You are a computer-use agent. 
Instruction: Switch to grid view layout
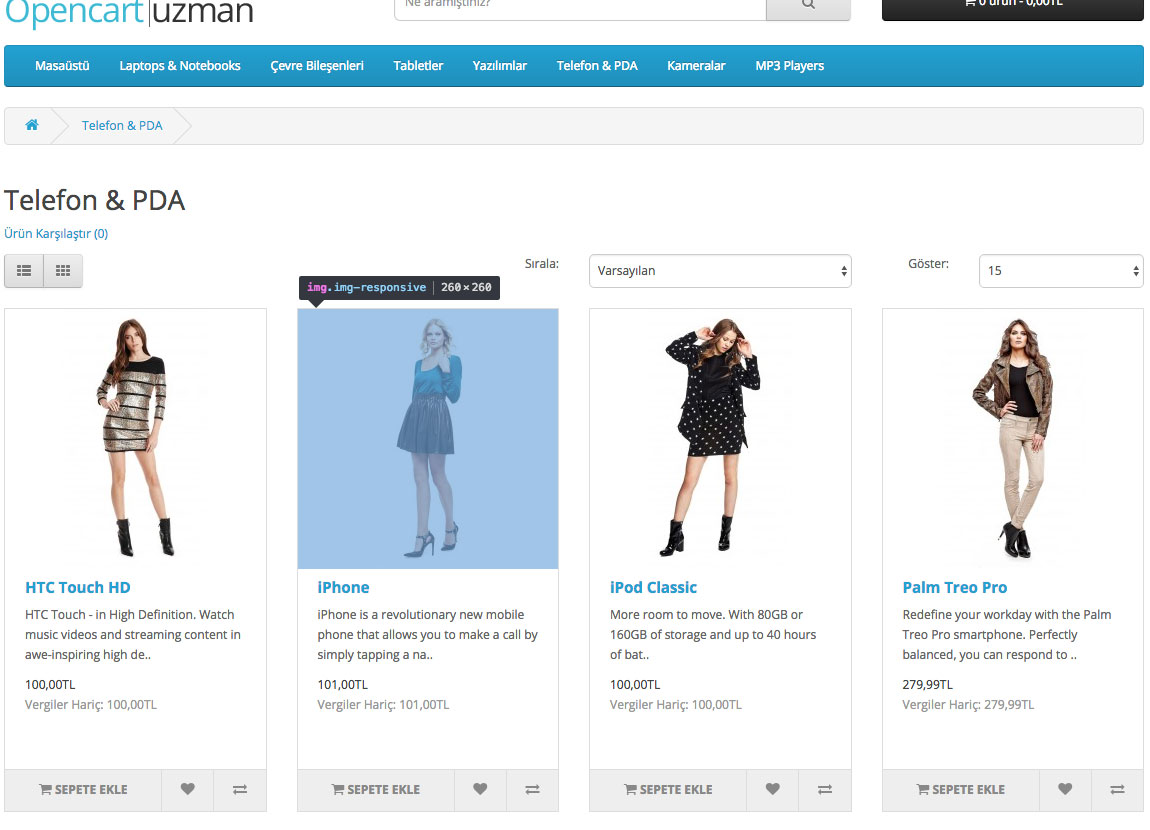[x=63, y=270]
